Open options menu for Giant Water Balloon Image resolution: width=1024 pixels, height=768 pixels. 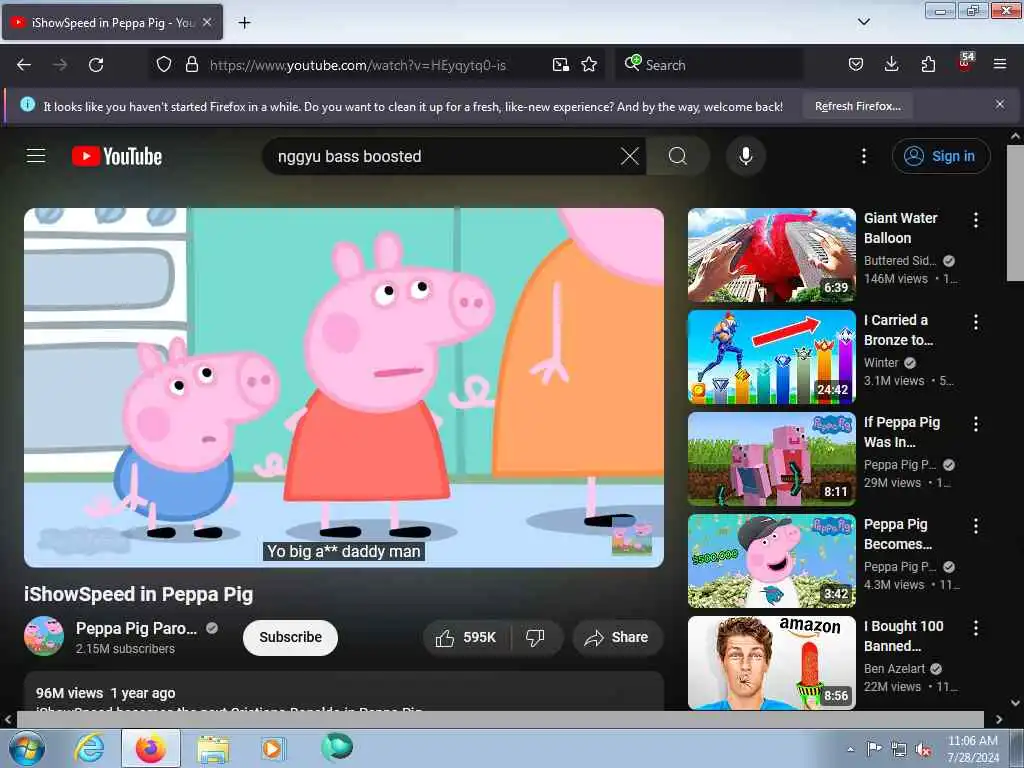(976, 220)
